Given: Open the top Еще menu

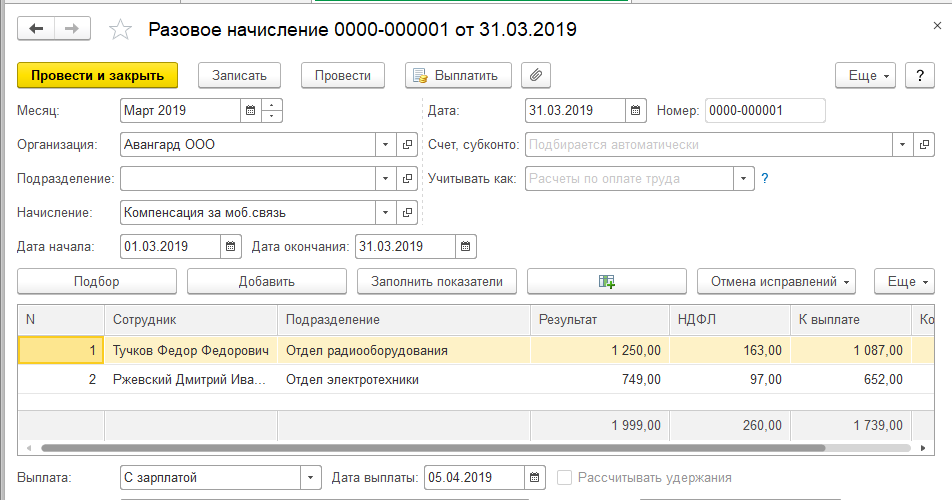Looking at the screenshot, I should tap(865, 75).
